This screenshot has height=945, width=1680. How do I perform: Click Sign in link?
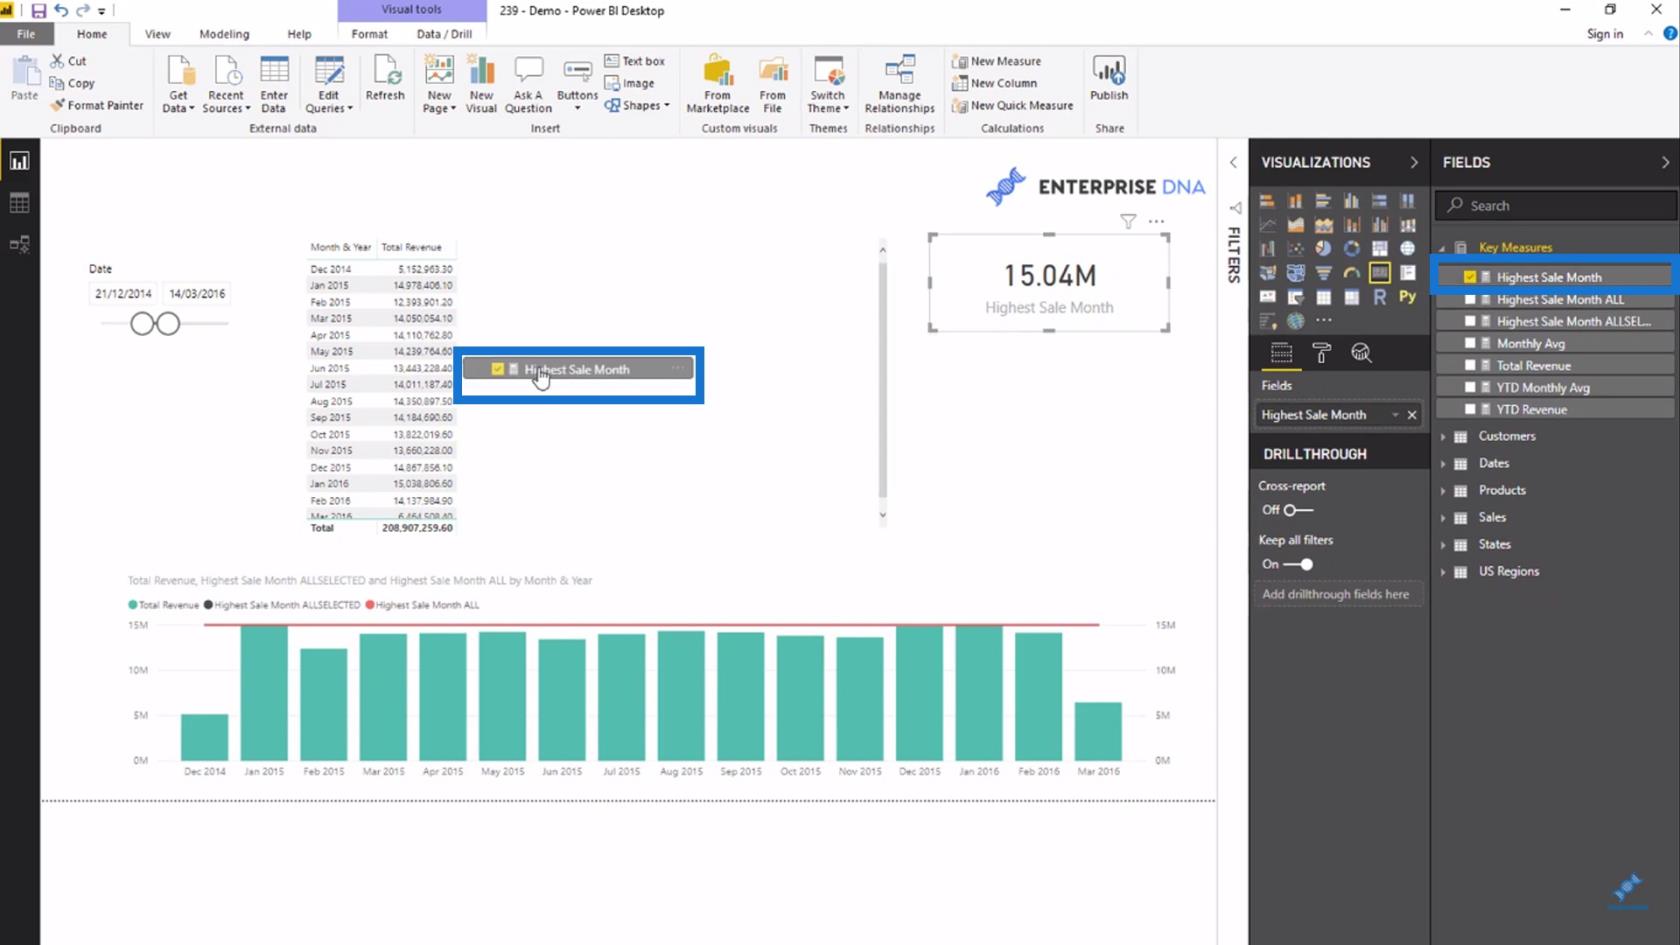coord(1604,34)
